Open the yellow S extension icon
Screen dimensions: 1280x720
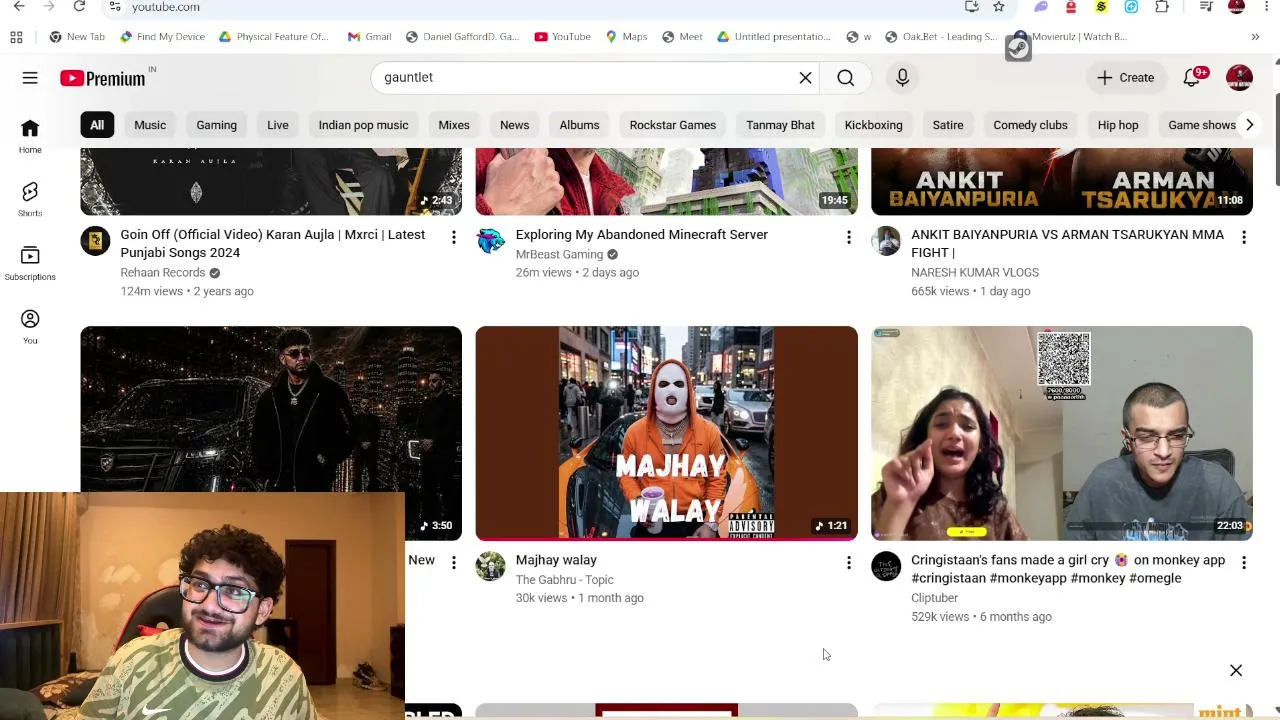(1101, 7)
